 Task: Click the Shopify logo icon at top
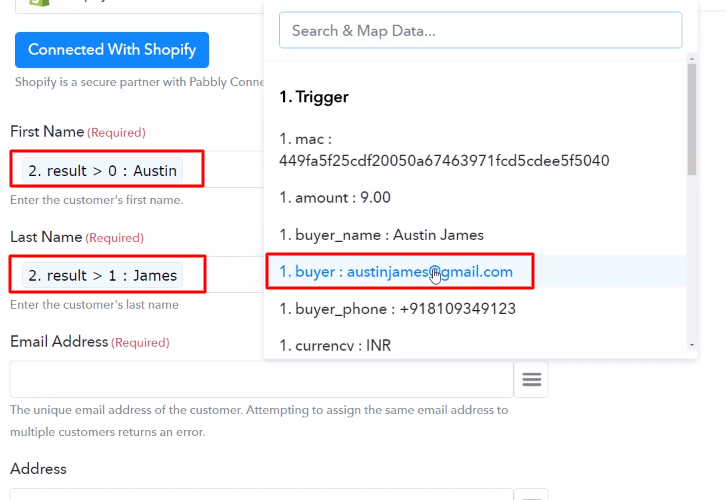(x=39, y=4)
